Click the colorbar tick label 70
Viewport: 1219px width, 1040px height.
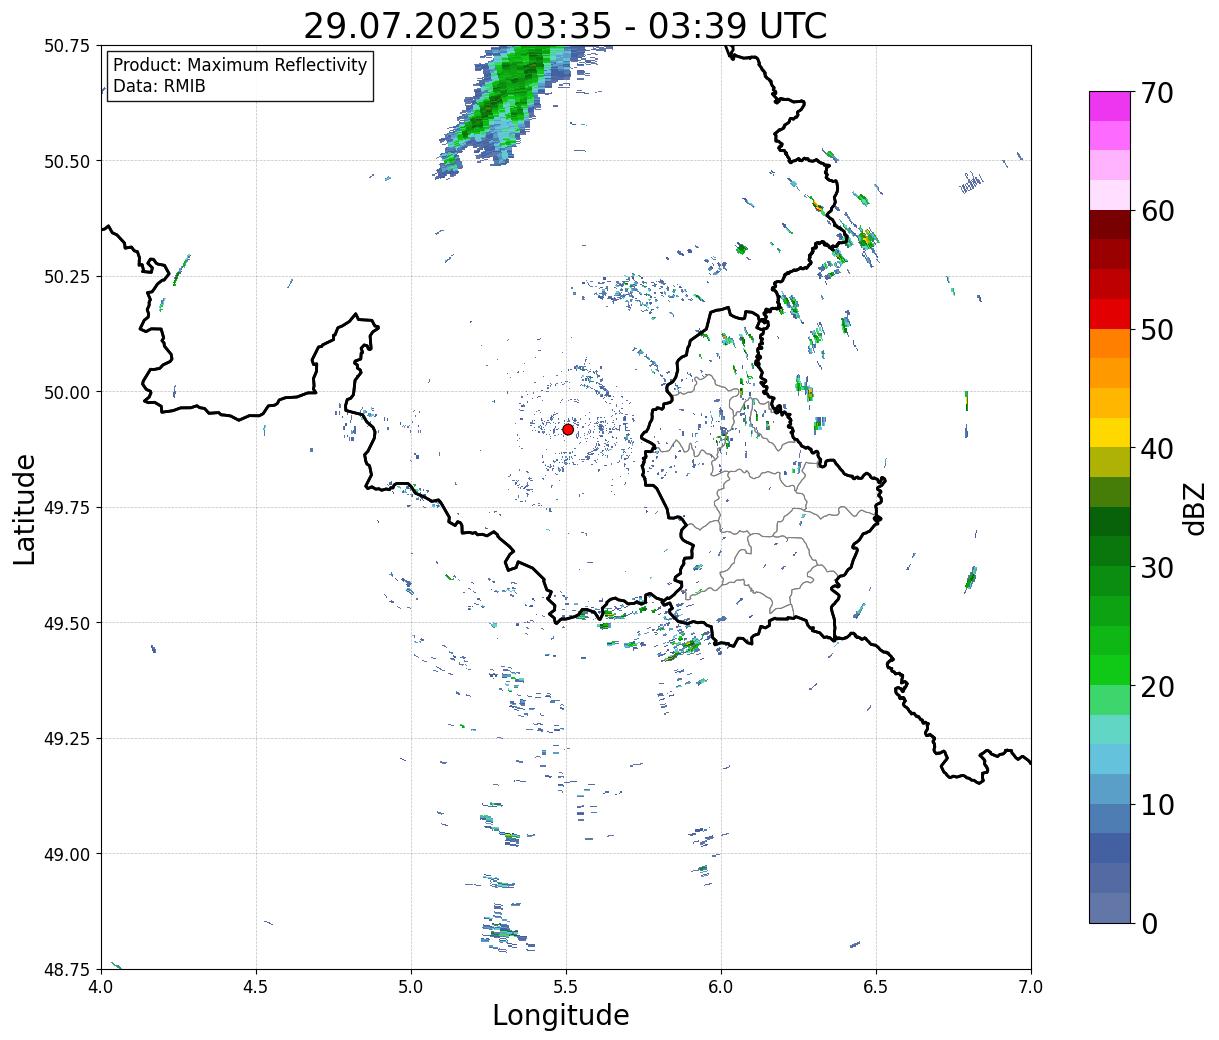click(x=1156, y=93)
